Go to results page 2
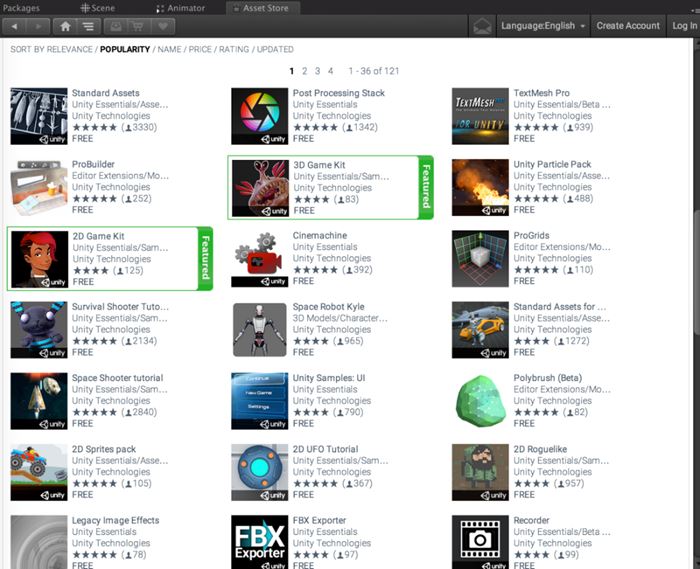The width and height of the screenshot is (700, 569). [x=304, y=71]
